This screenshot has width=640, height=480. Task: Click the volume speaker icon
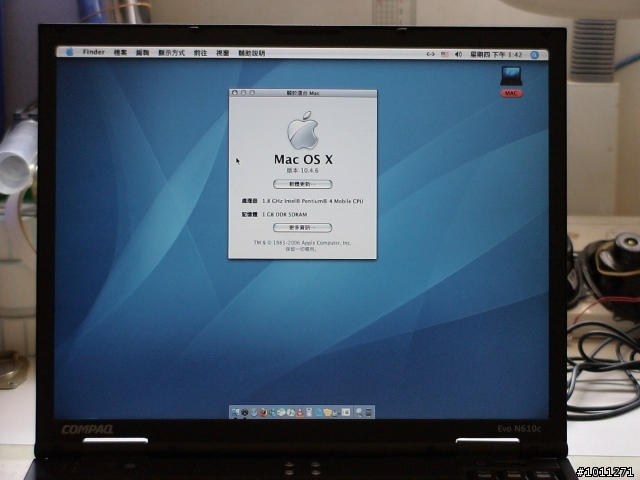(458, 54)
